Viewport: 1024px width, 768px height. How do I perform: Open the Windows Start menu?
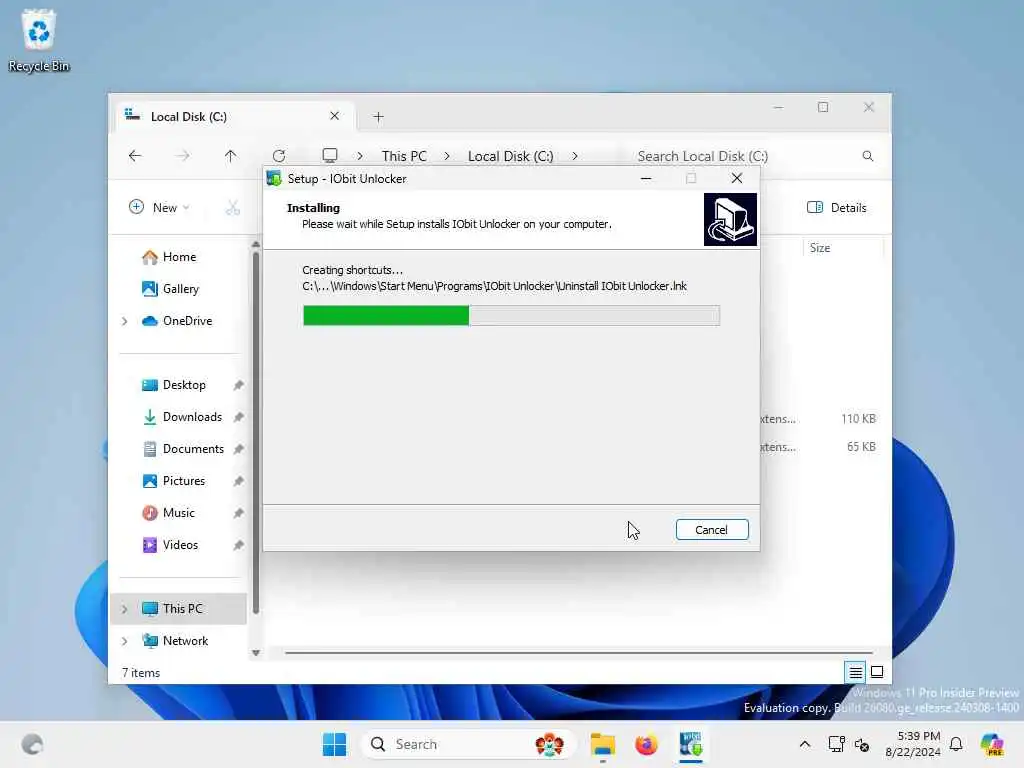(334, 744)
